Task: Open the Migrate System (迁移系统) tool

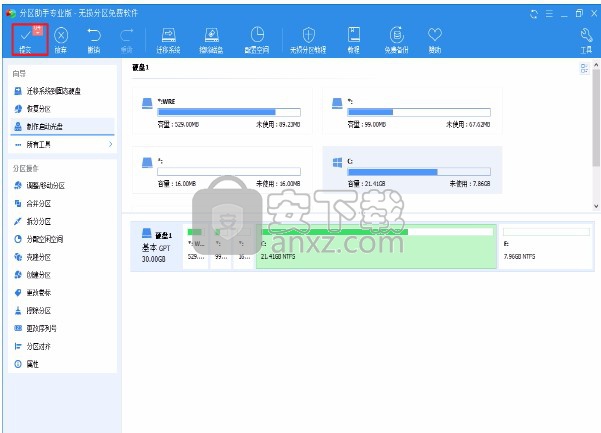Action: click(x=168, y=40)
